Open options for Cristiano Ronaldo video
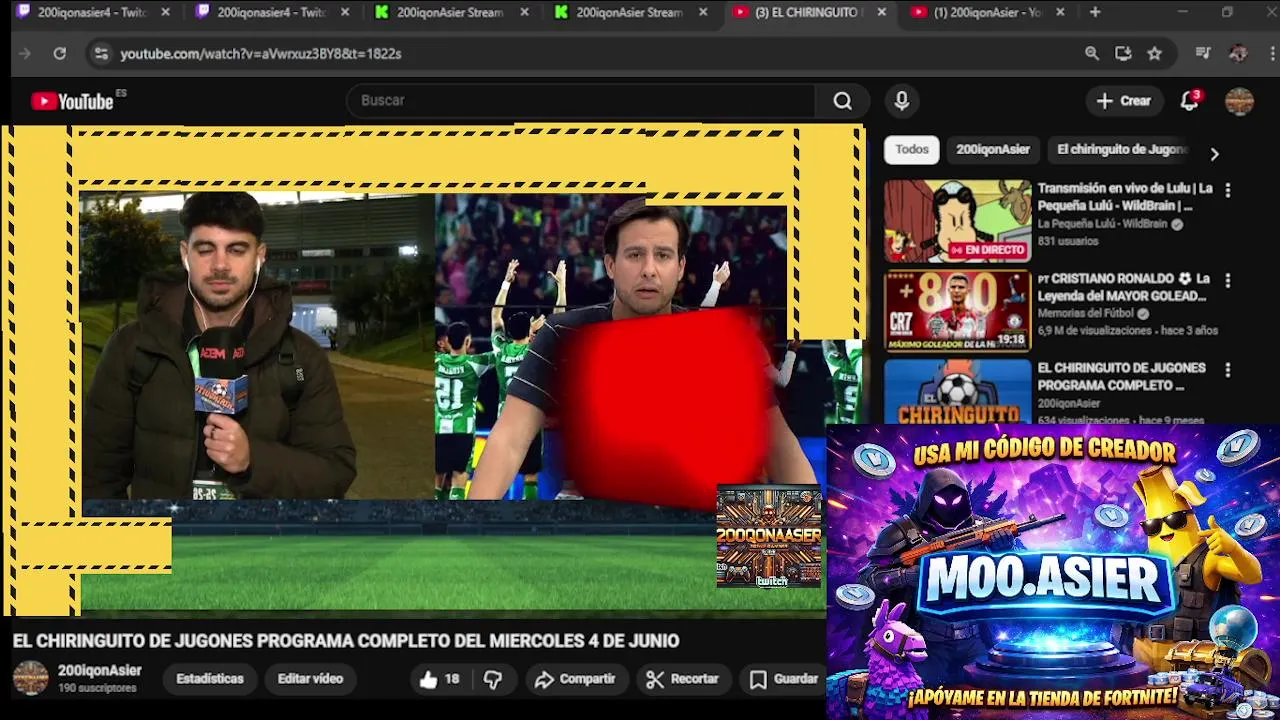 coord(1228,281)
